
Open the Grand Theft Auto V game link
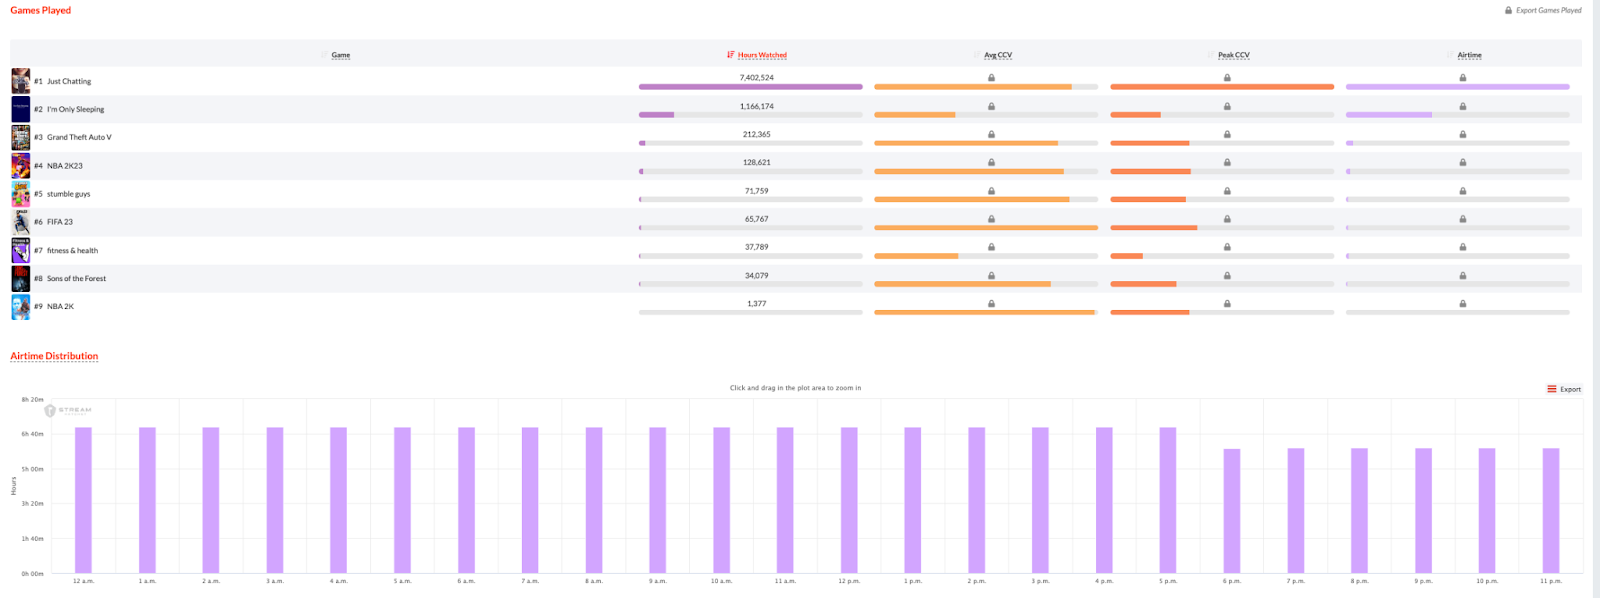point(79,137)
